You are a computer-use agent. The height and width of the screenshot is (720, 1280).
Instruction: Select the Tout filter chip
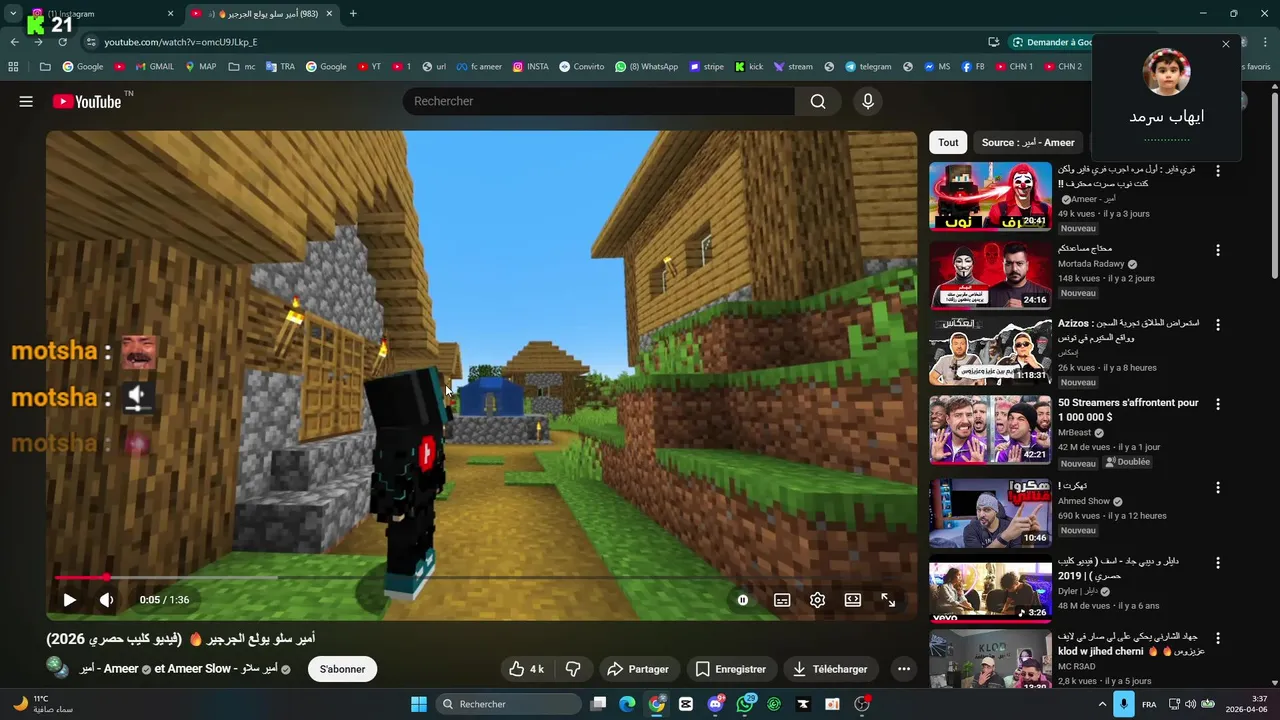[948, 142]
